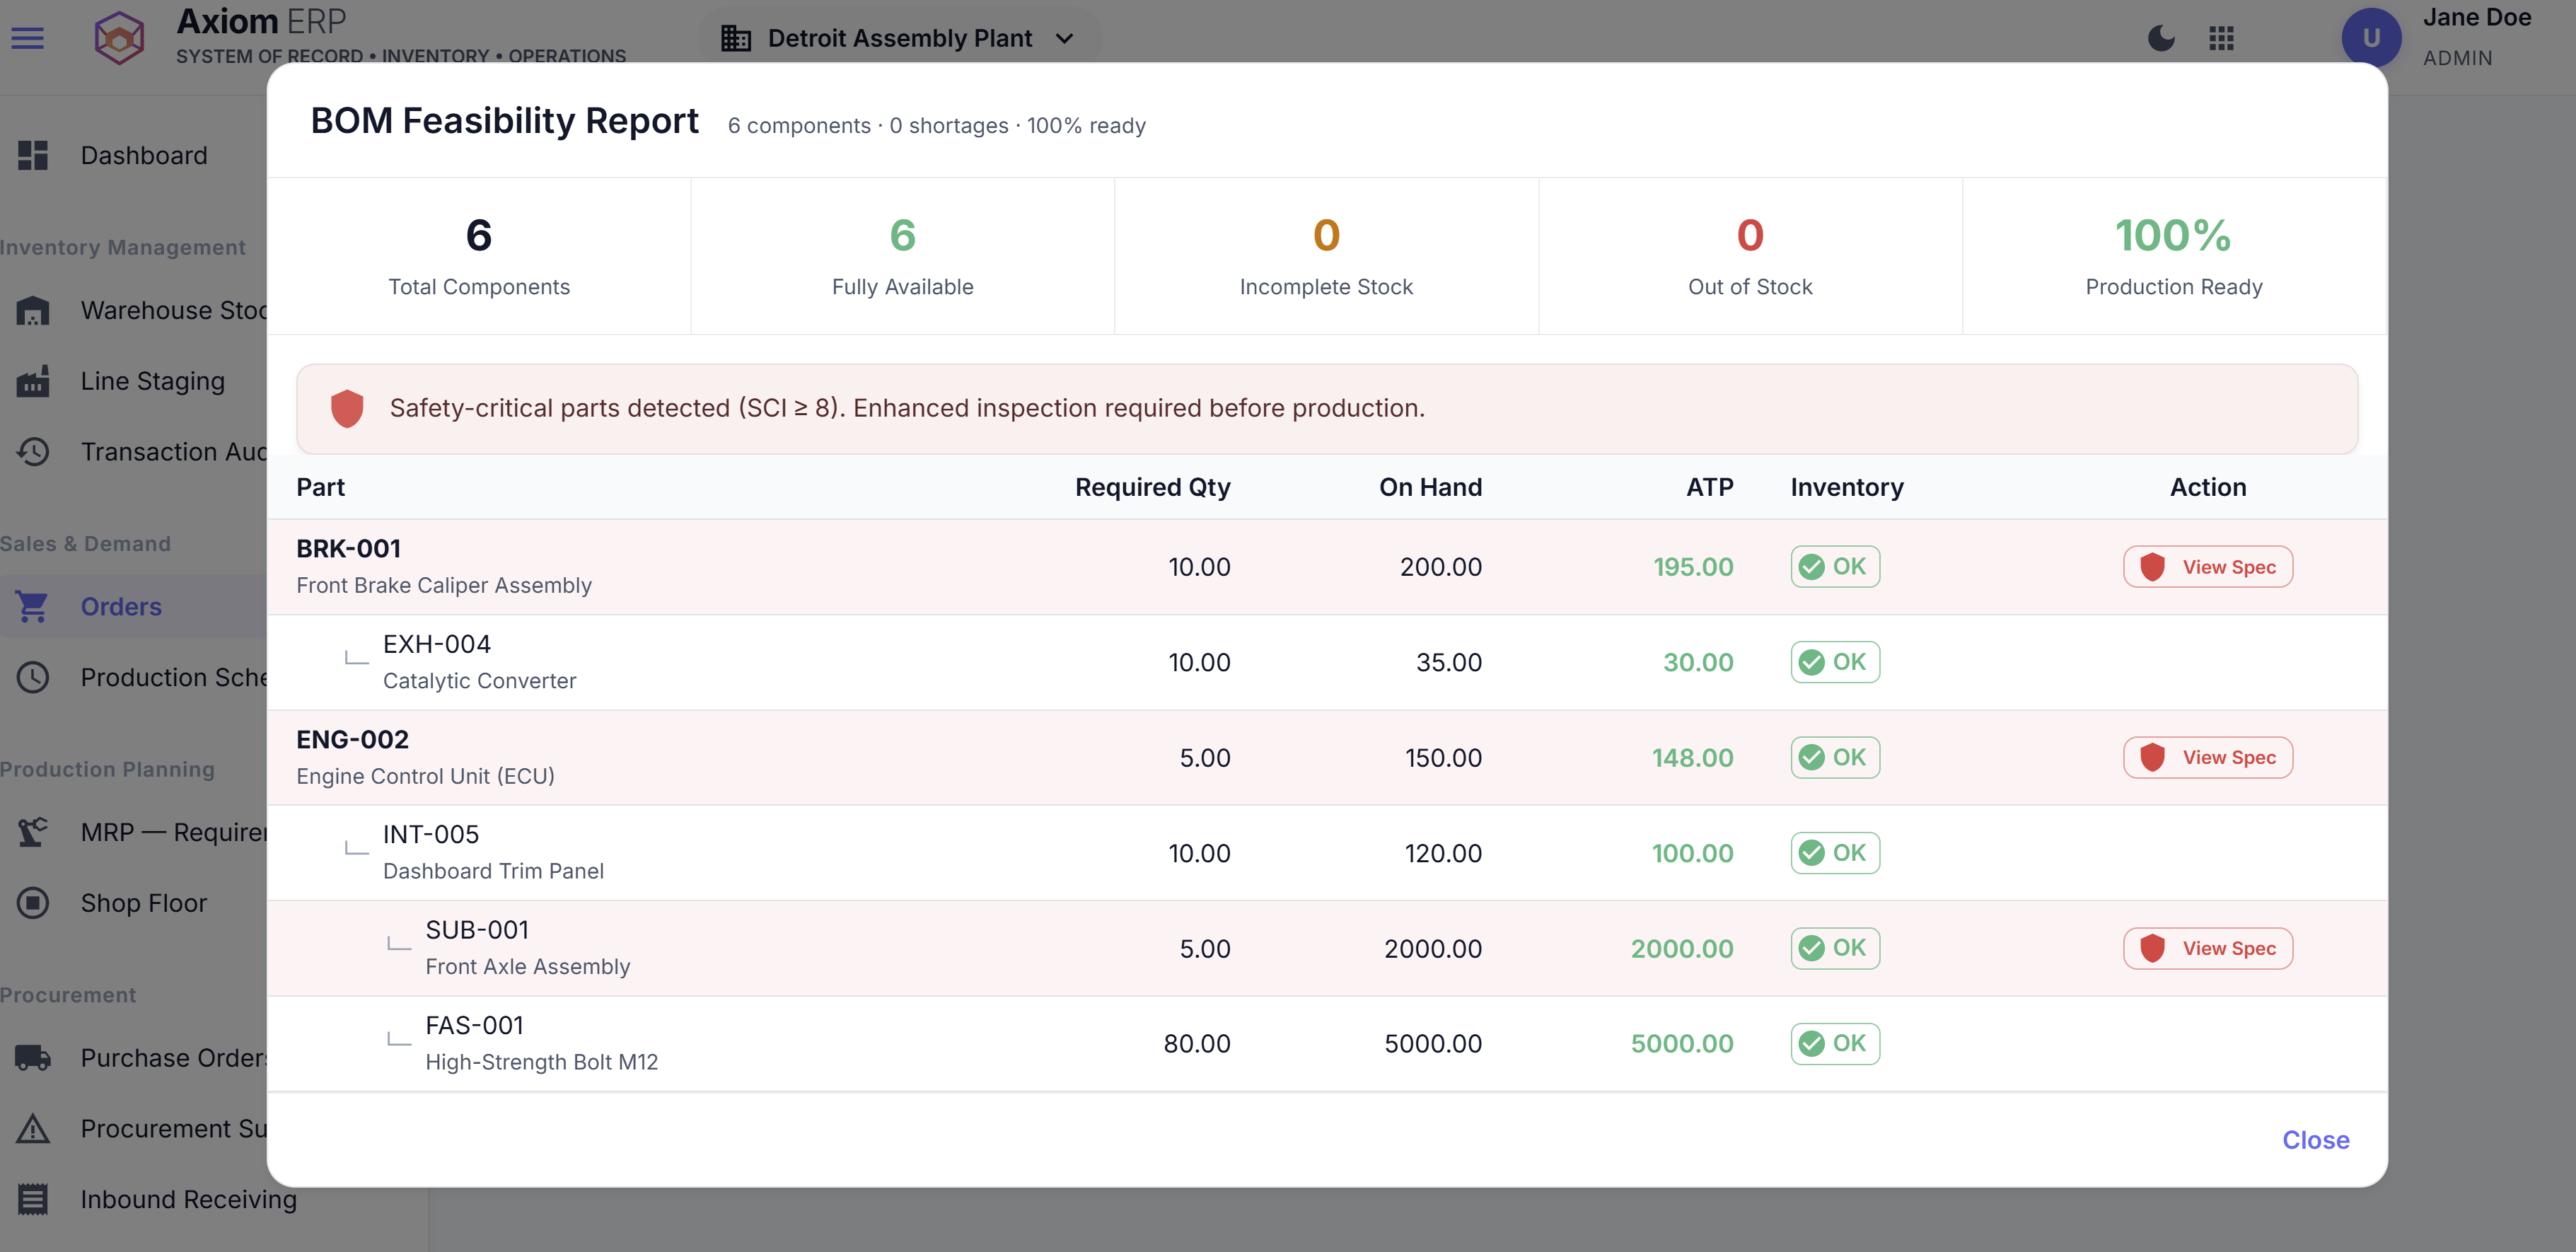Expand the Detroit Assembly Plant selector
The height and width of the screenshot is (1252, 2576).
click(900, 38)
